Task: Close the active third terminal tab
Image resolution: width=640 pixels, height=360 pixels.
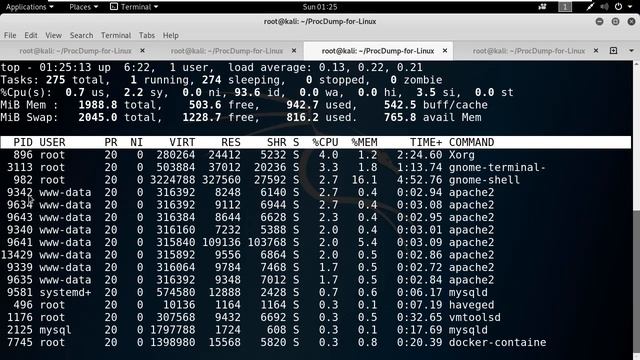Action: 445,51
